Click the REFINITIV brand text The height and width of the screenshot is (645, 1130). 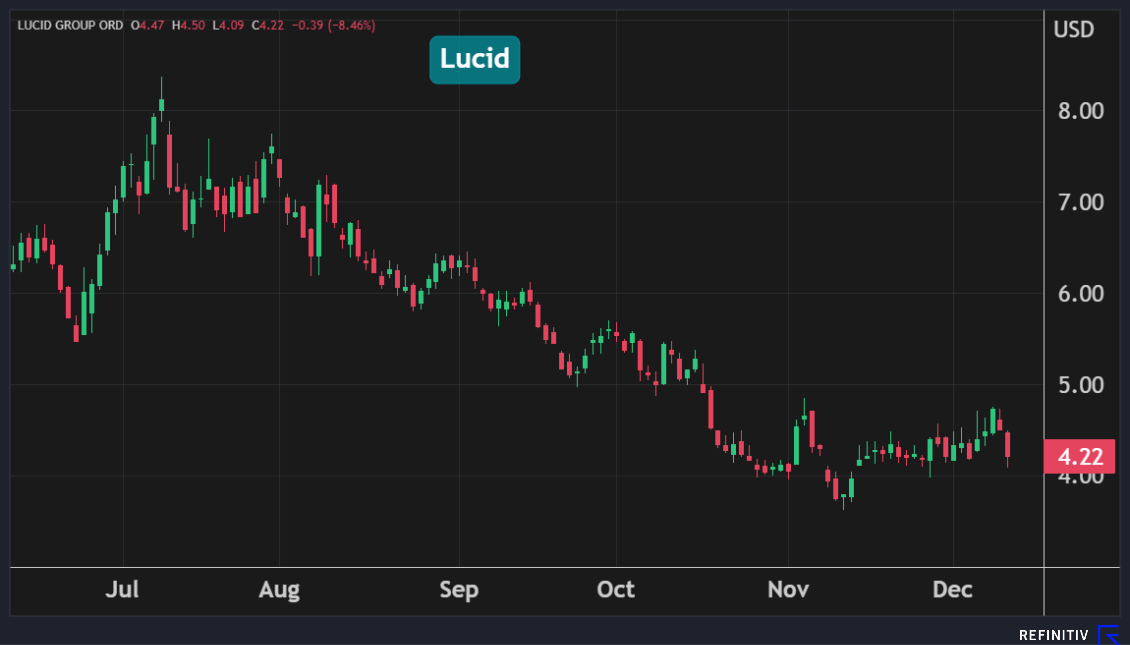coord(1054,635)
